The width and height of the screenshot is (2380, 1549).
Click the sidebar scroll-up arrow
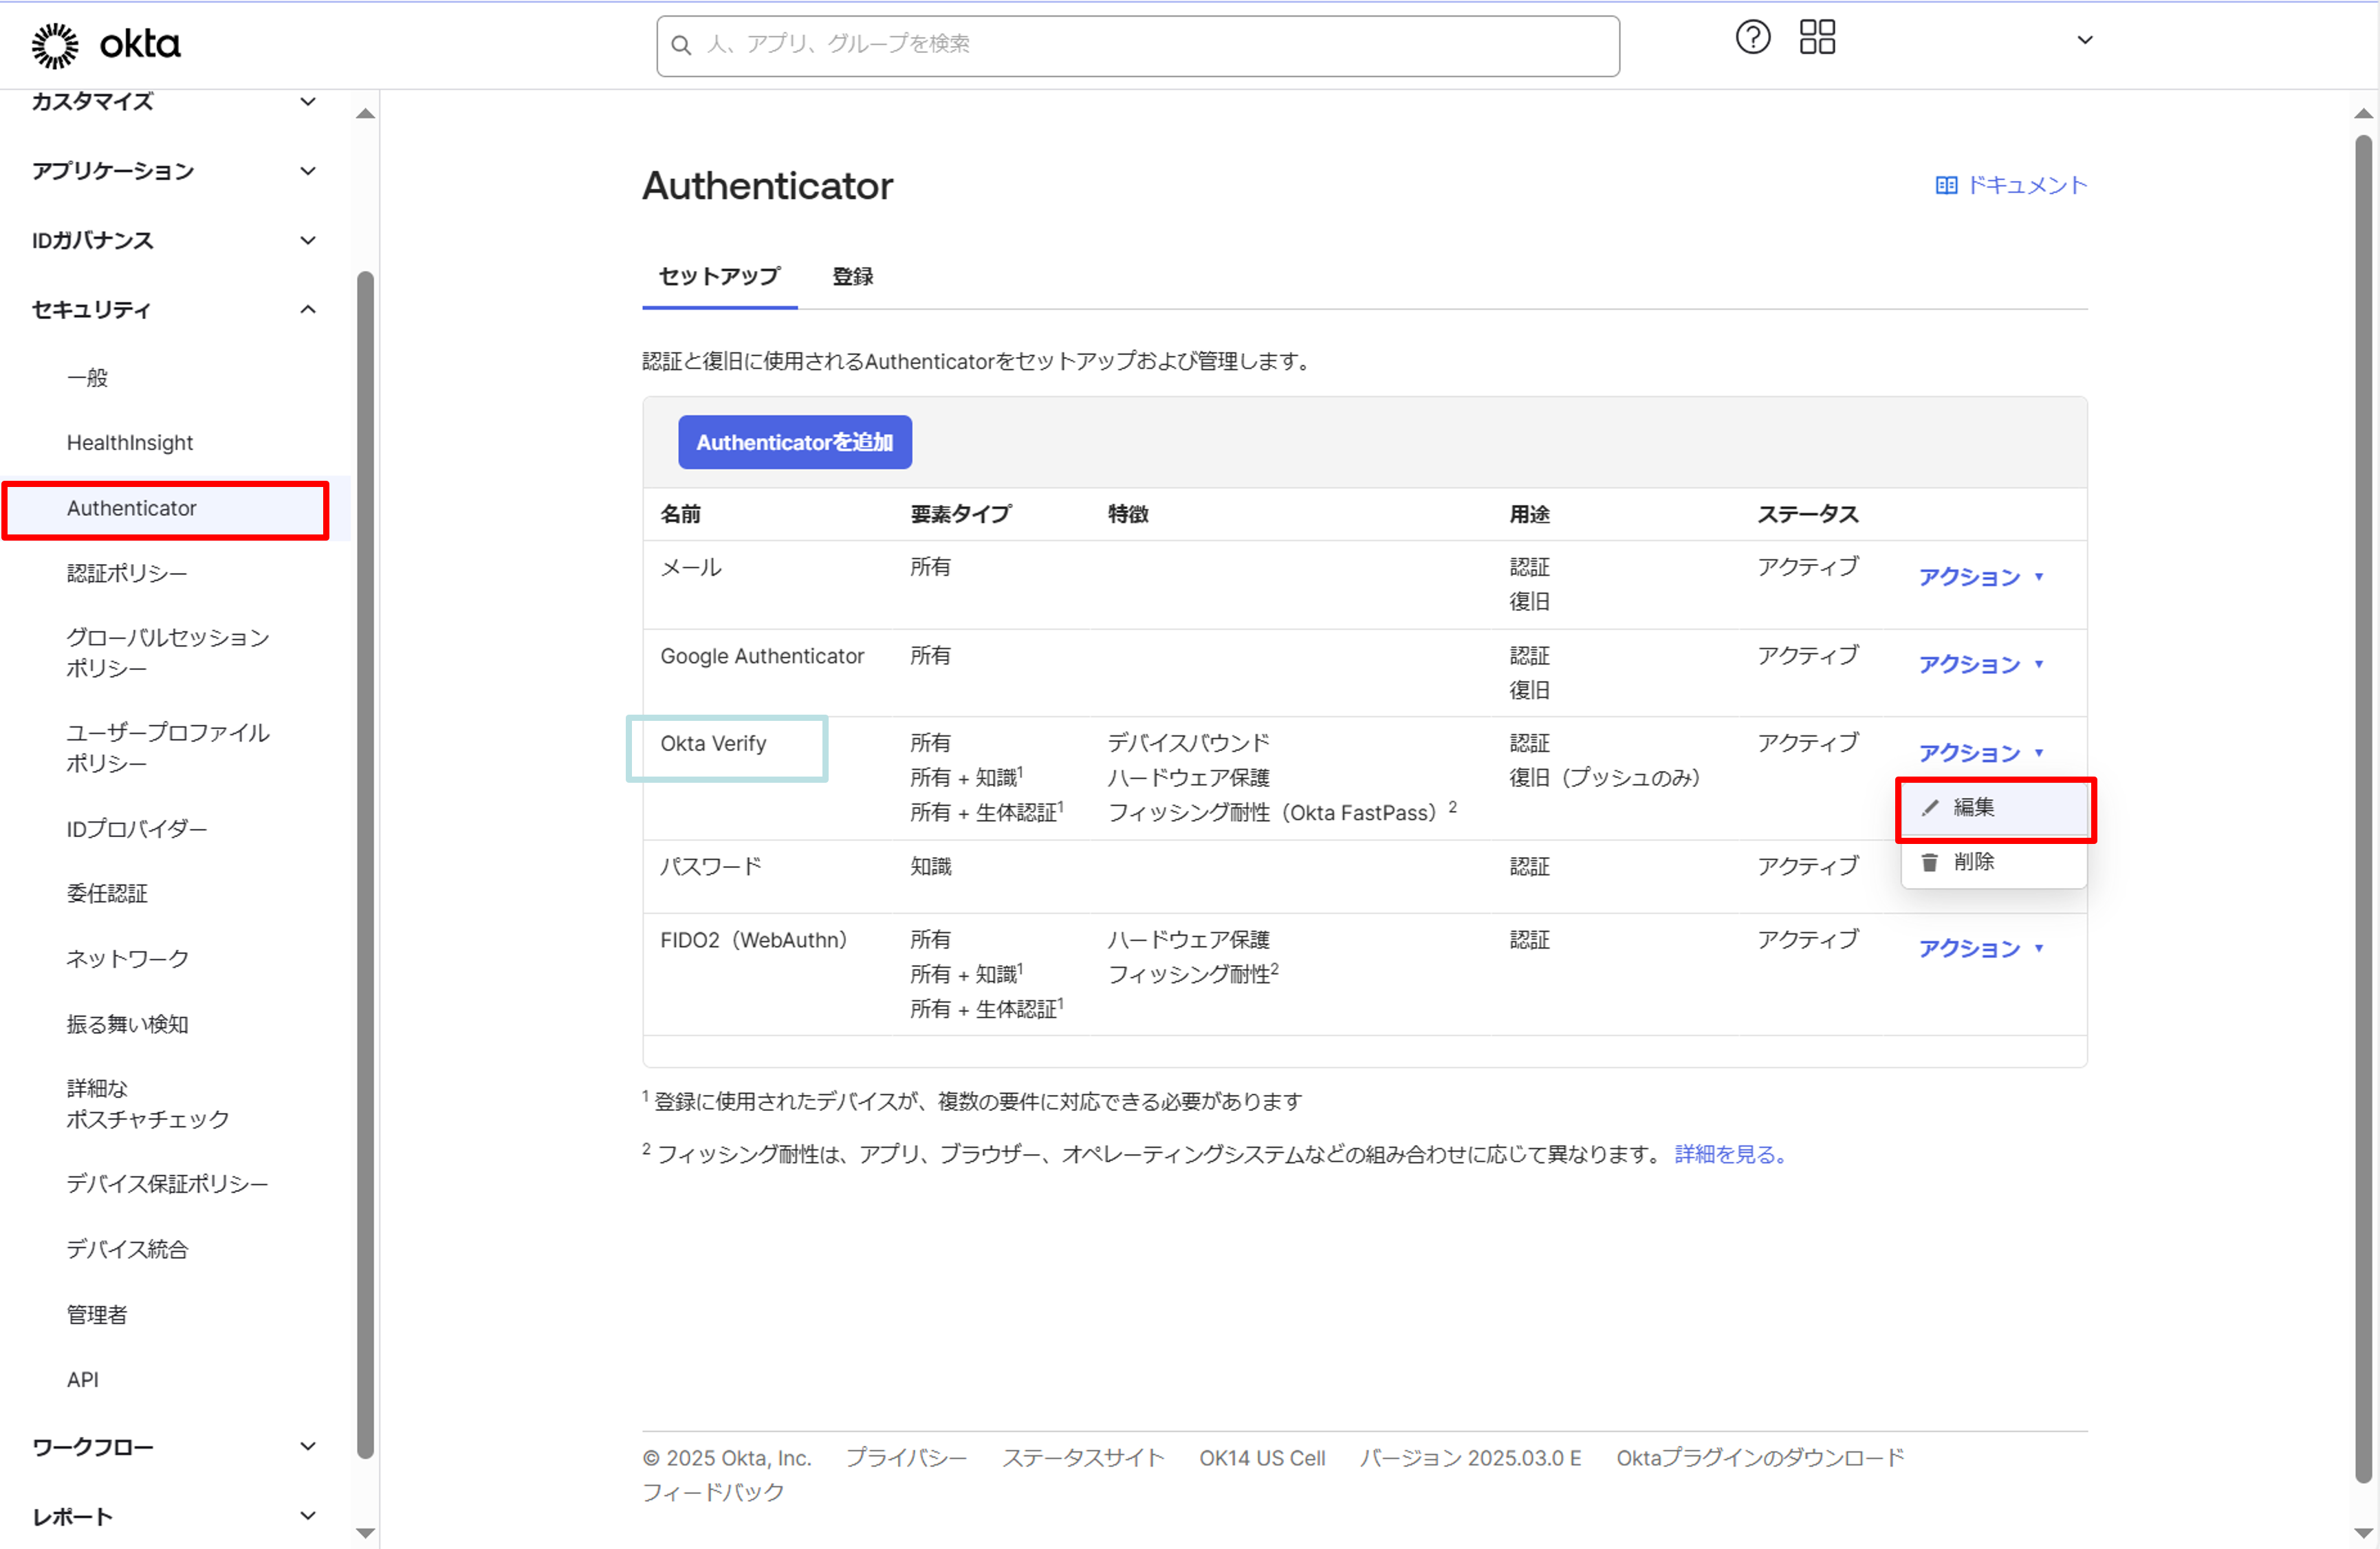click(366, 113)
